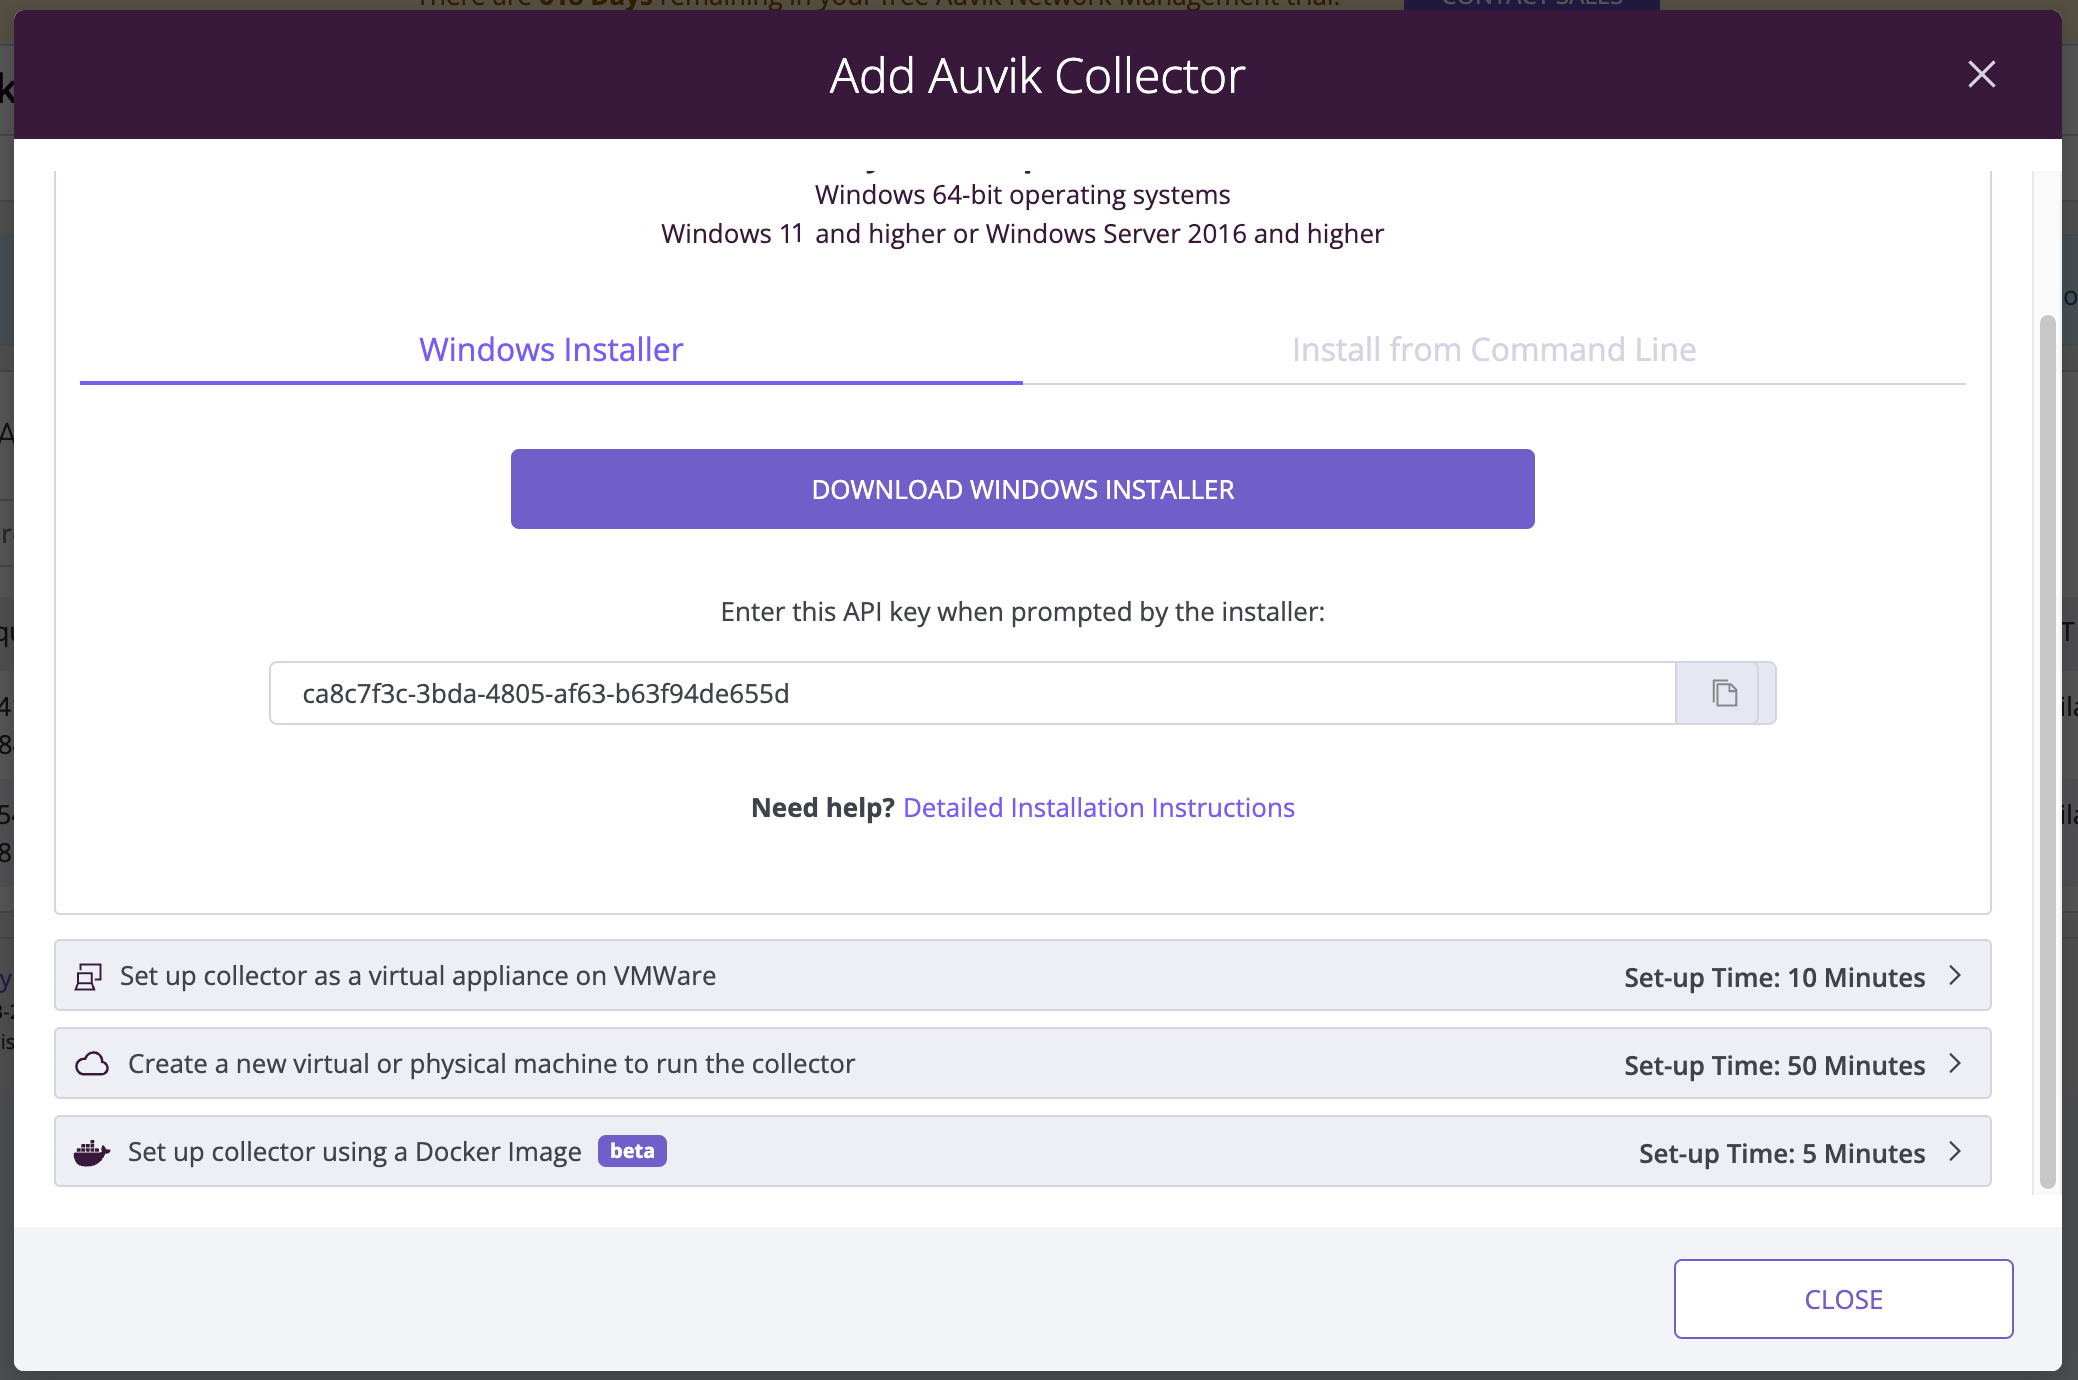The height and width of the screenshot is (1380, 2078).
Task: Click the cloud icon for new machine
Action: pyautogui.click(x=92, y=1064)
